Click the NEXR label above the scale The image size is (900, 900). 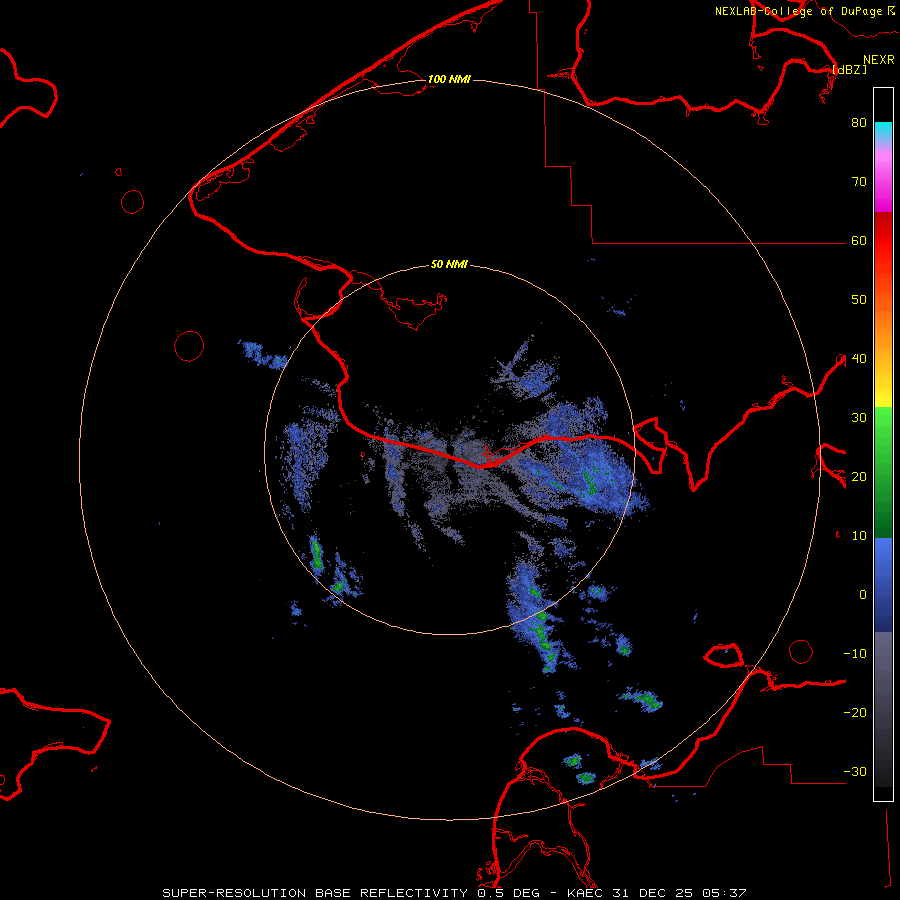[878, 60]
